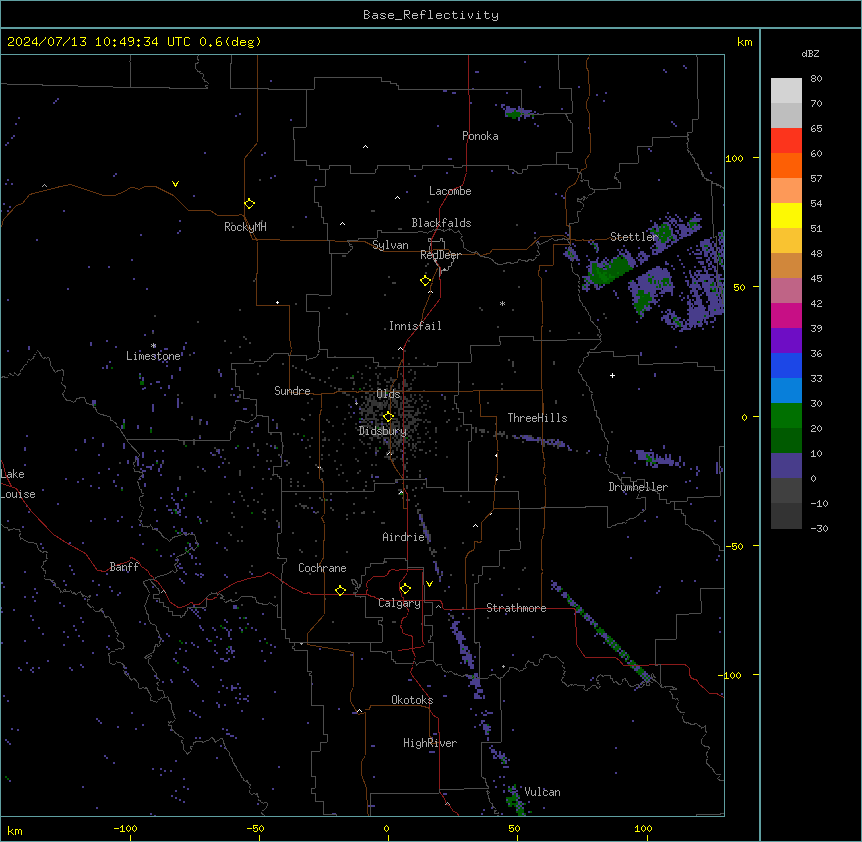Click the Limestone label
Viewport: 862px width, 842px height.
pyautogui.click(x=153, y=356)
